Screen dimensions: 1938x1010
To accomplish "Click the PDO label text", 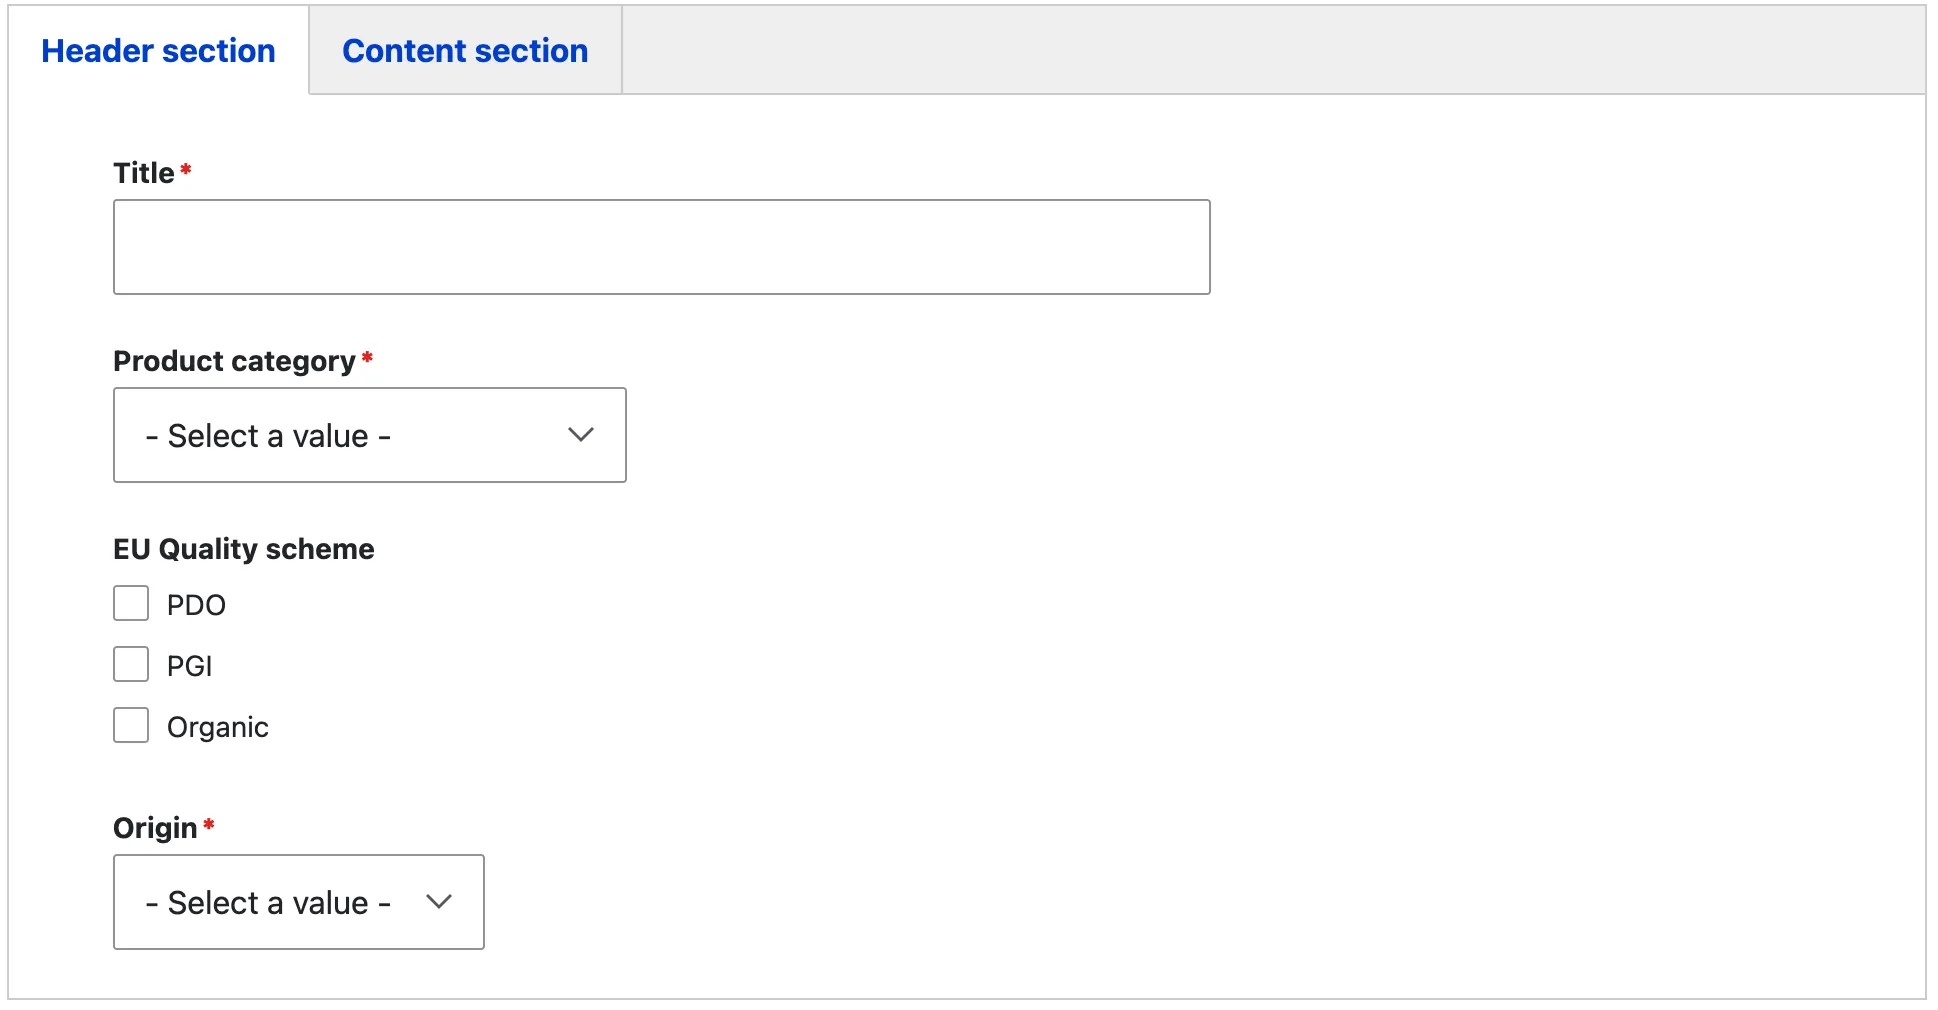I will point(196,605).
